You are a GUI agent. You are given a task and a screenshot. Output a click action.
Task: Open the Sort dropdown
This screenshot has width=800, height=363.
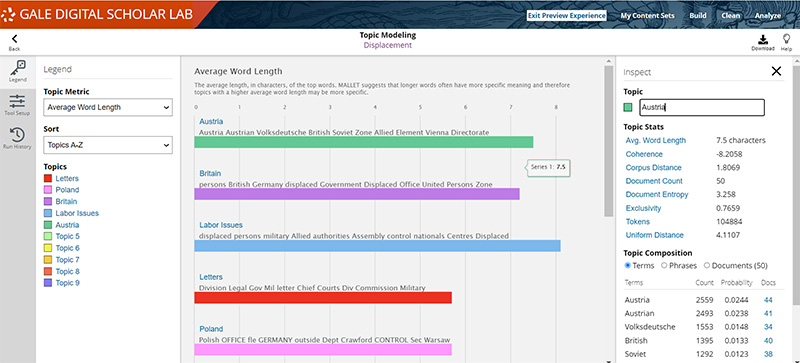tap(108, 145)
